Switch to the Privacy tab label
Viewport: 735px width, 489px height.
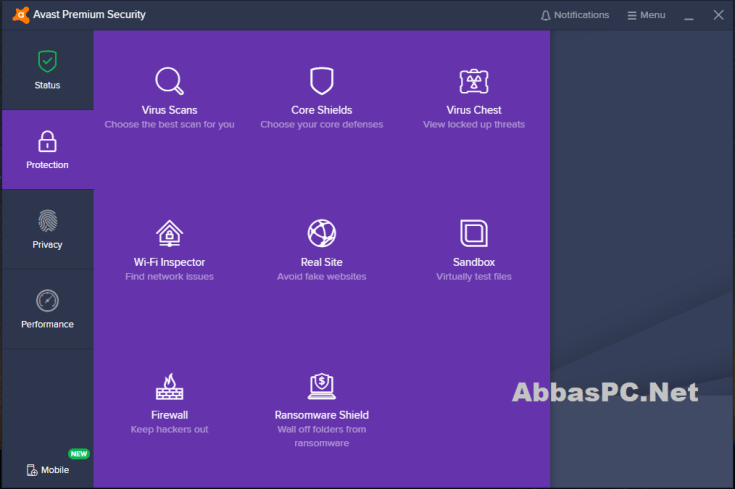[47, 245]
